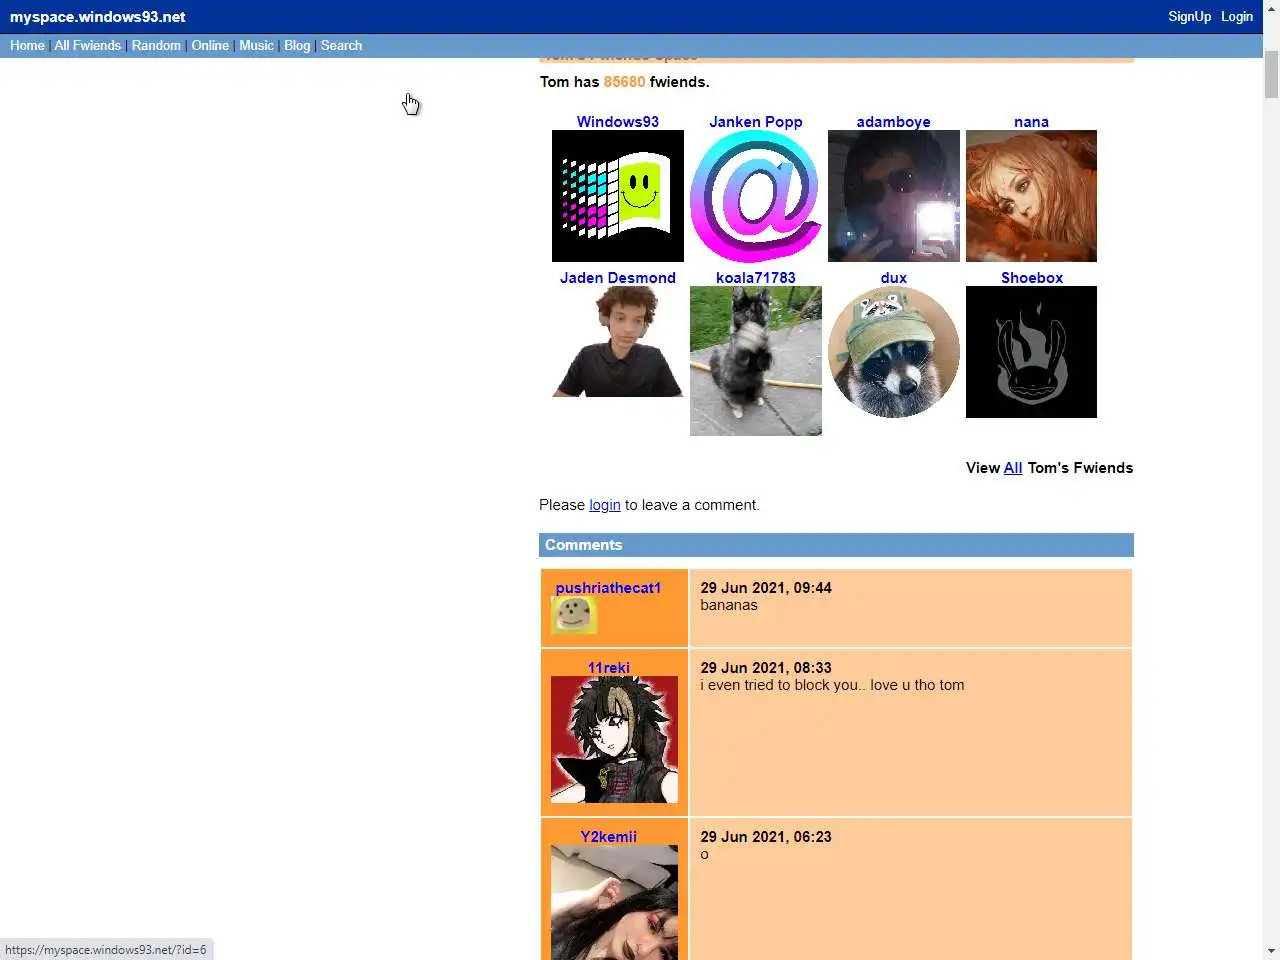Click the page scrollbar up arrow
Image resolution: width=1280 pixels, height=960 pixels.
click(x=1271, y=8)
